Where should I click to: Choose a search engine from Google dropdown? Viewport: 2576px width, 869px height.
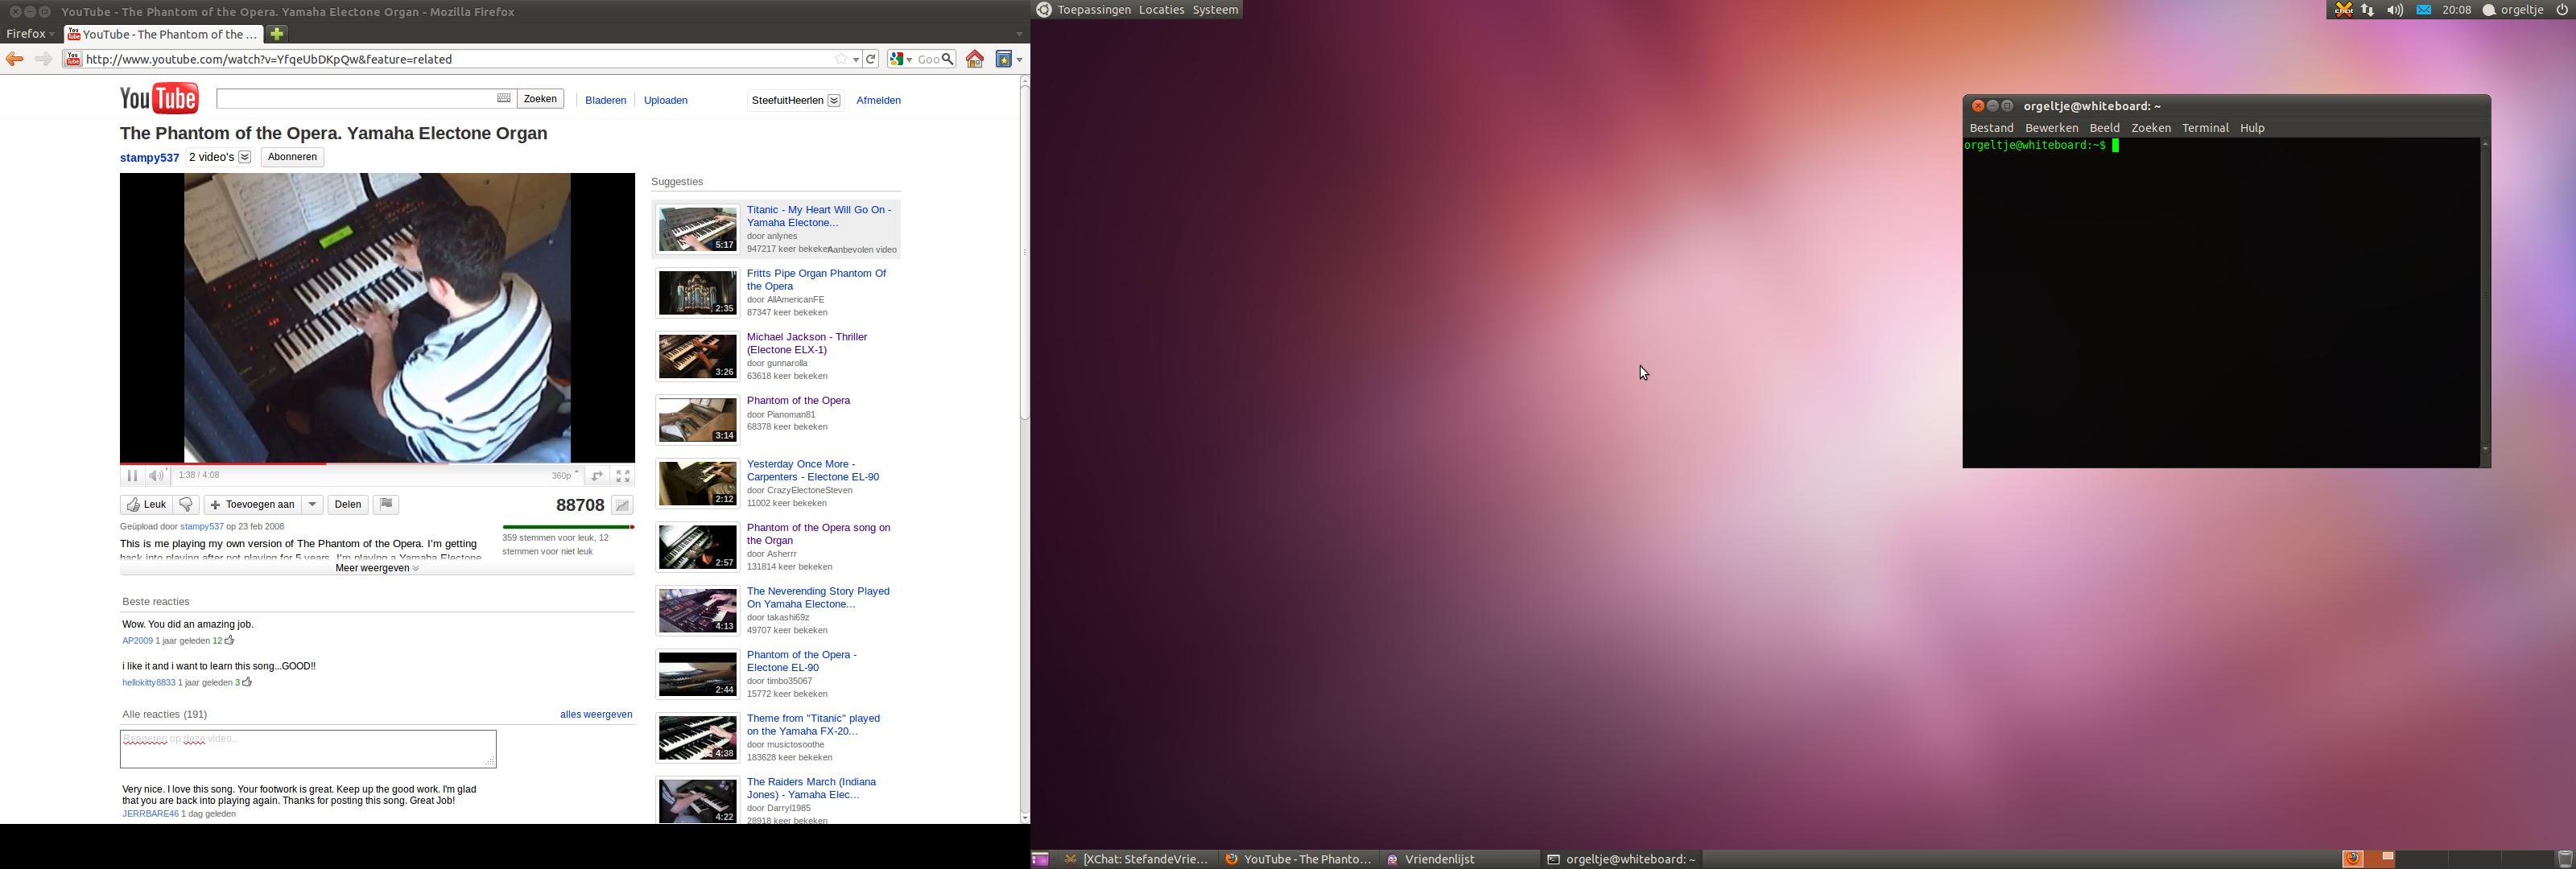tap(901, 59)
